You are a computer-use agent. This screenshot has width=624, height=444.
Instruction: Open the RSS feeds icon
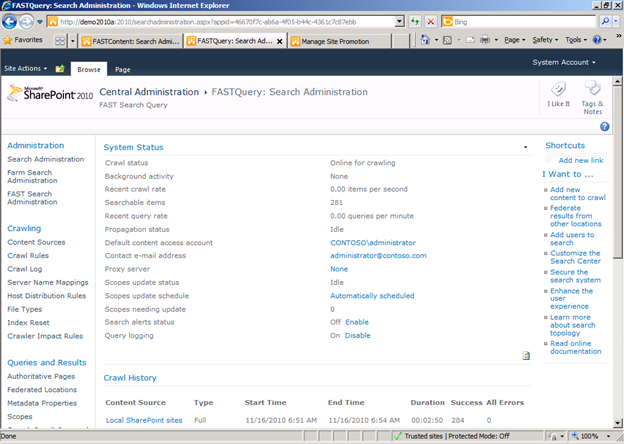click(447, 40)
